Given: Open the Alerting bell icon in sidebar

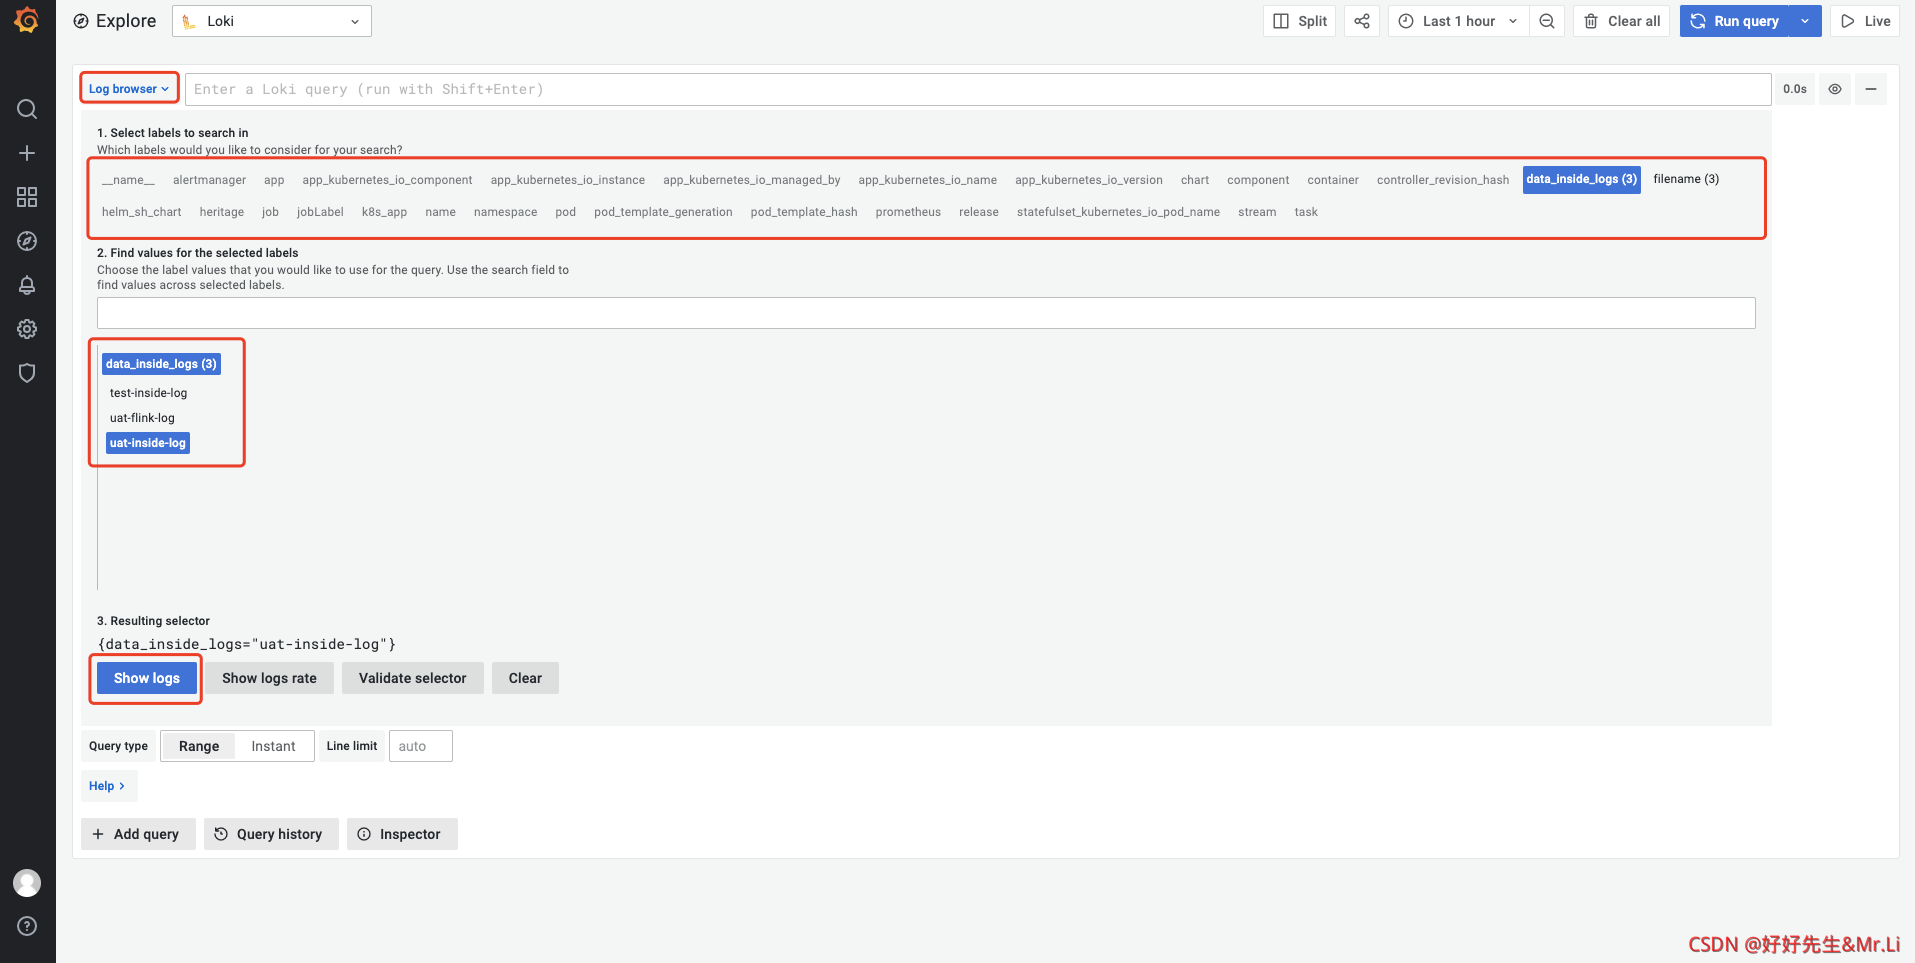Looking at the screenshot, I should tap(27, 285).
